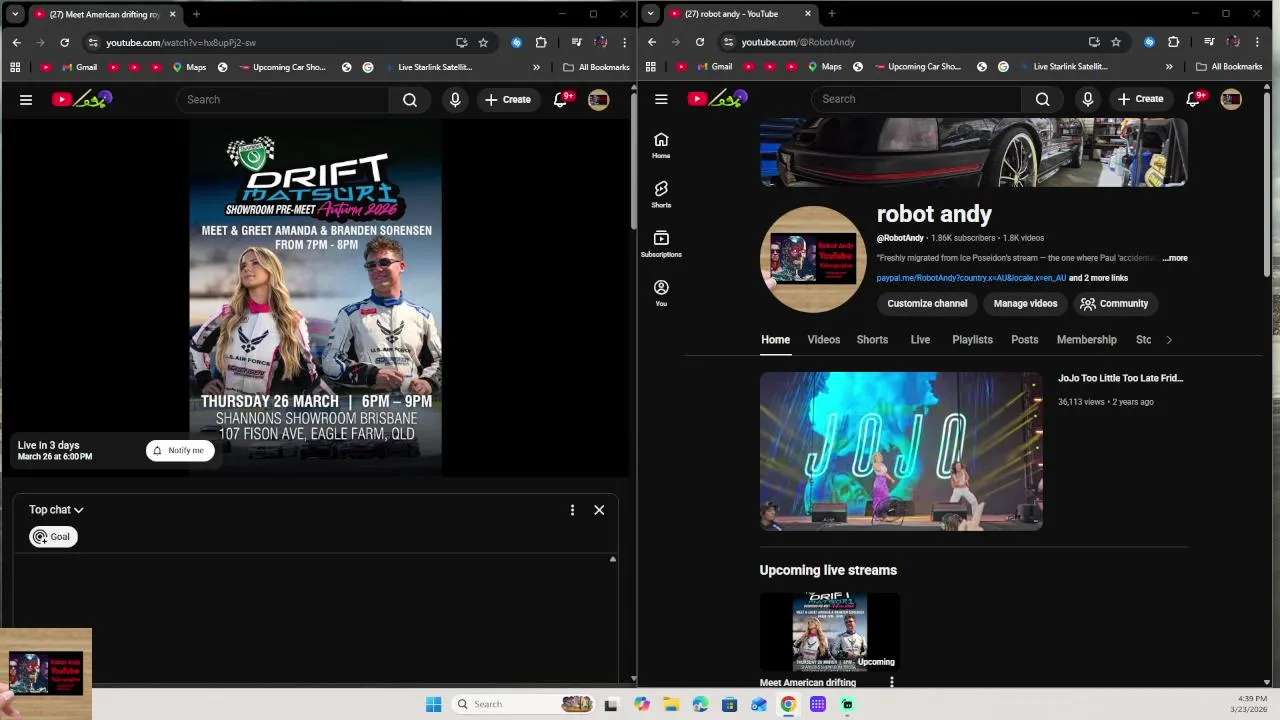Open media controls icon in left Chrome window

point(577,42)
